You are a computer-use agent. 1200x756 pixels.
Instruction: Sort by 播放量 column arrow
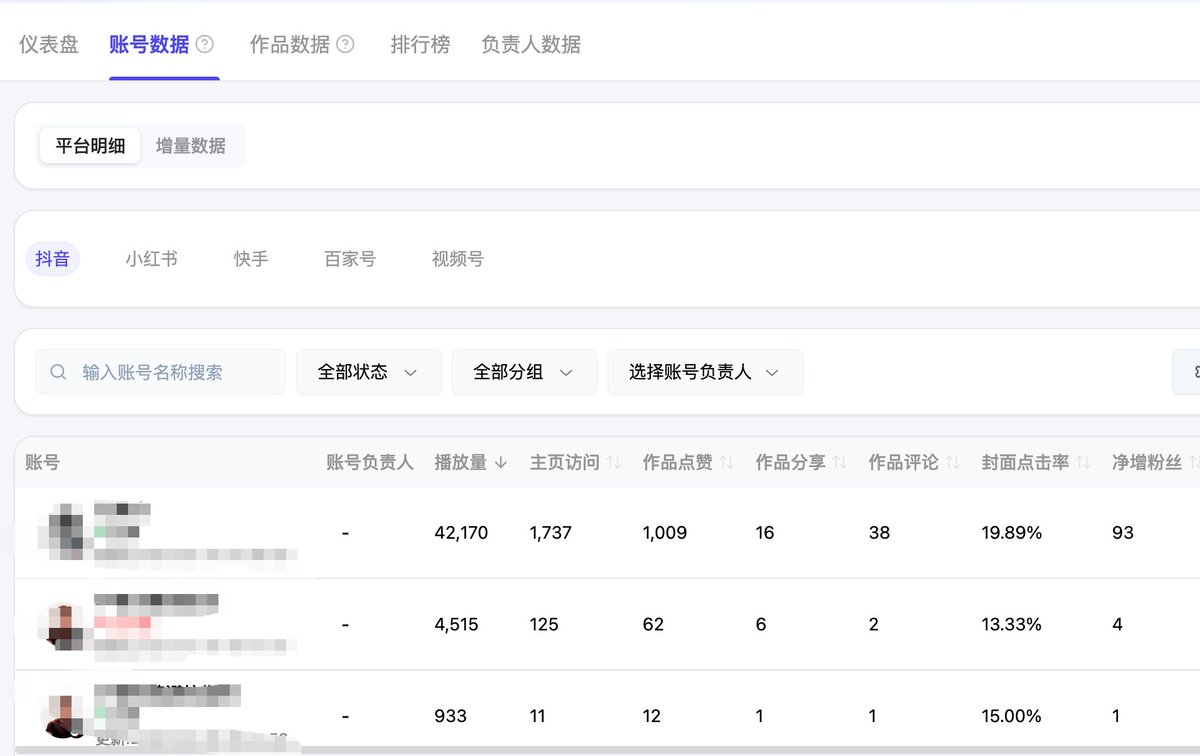pos(501,463)
